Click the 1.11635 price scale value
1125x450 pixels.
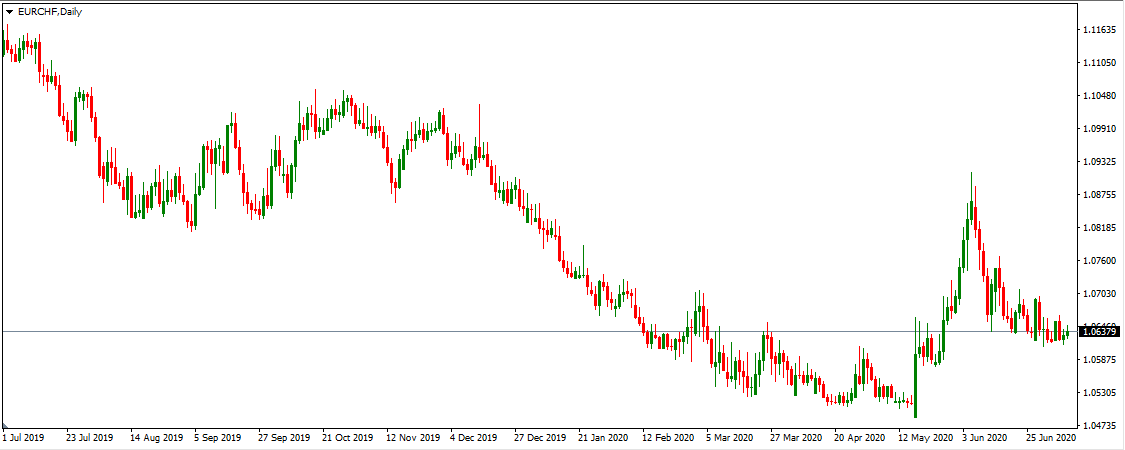1100,30
